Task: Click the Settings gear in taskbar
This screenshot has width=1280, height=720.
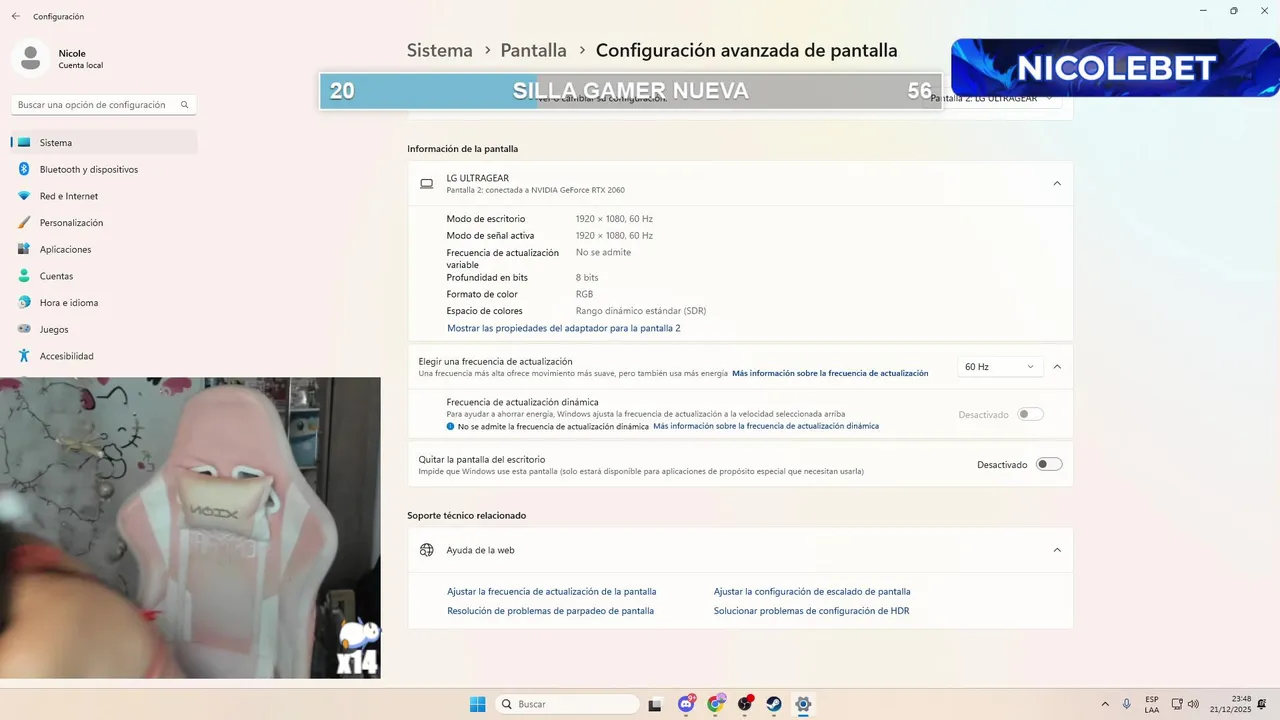Action: click(803, 704)
